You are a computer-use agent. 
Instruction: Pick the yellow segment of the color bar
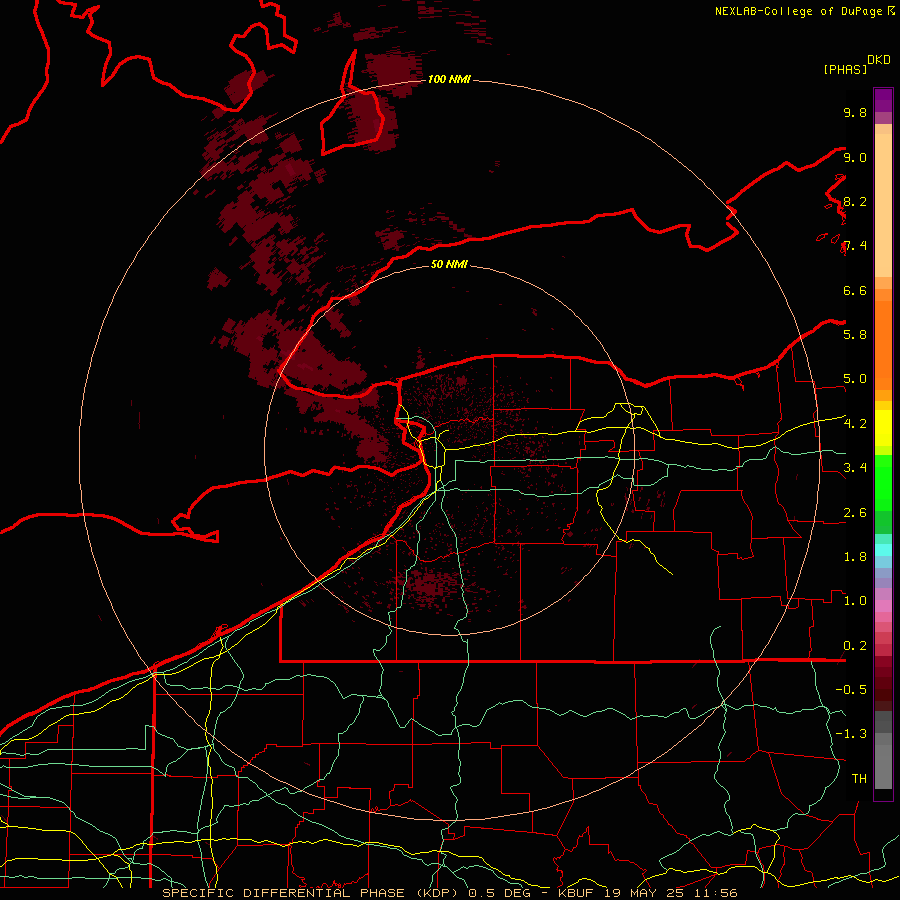click(x=883, y=428)
